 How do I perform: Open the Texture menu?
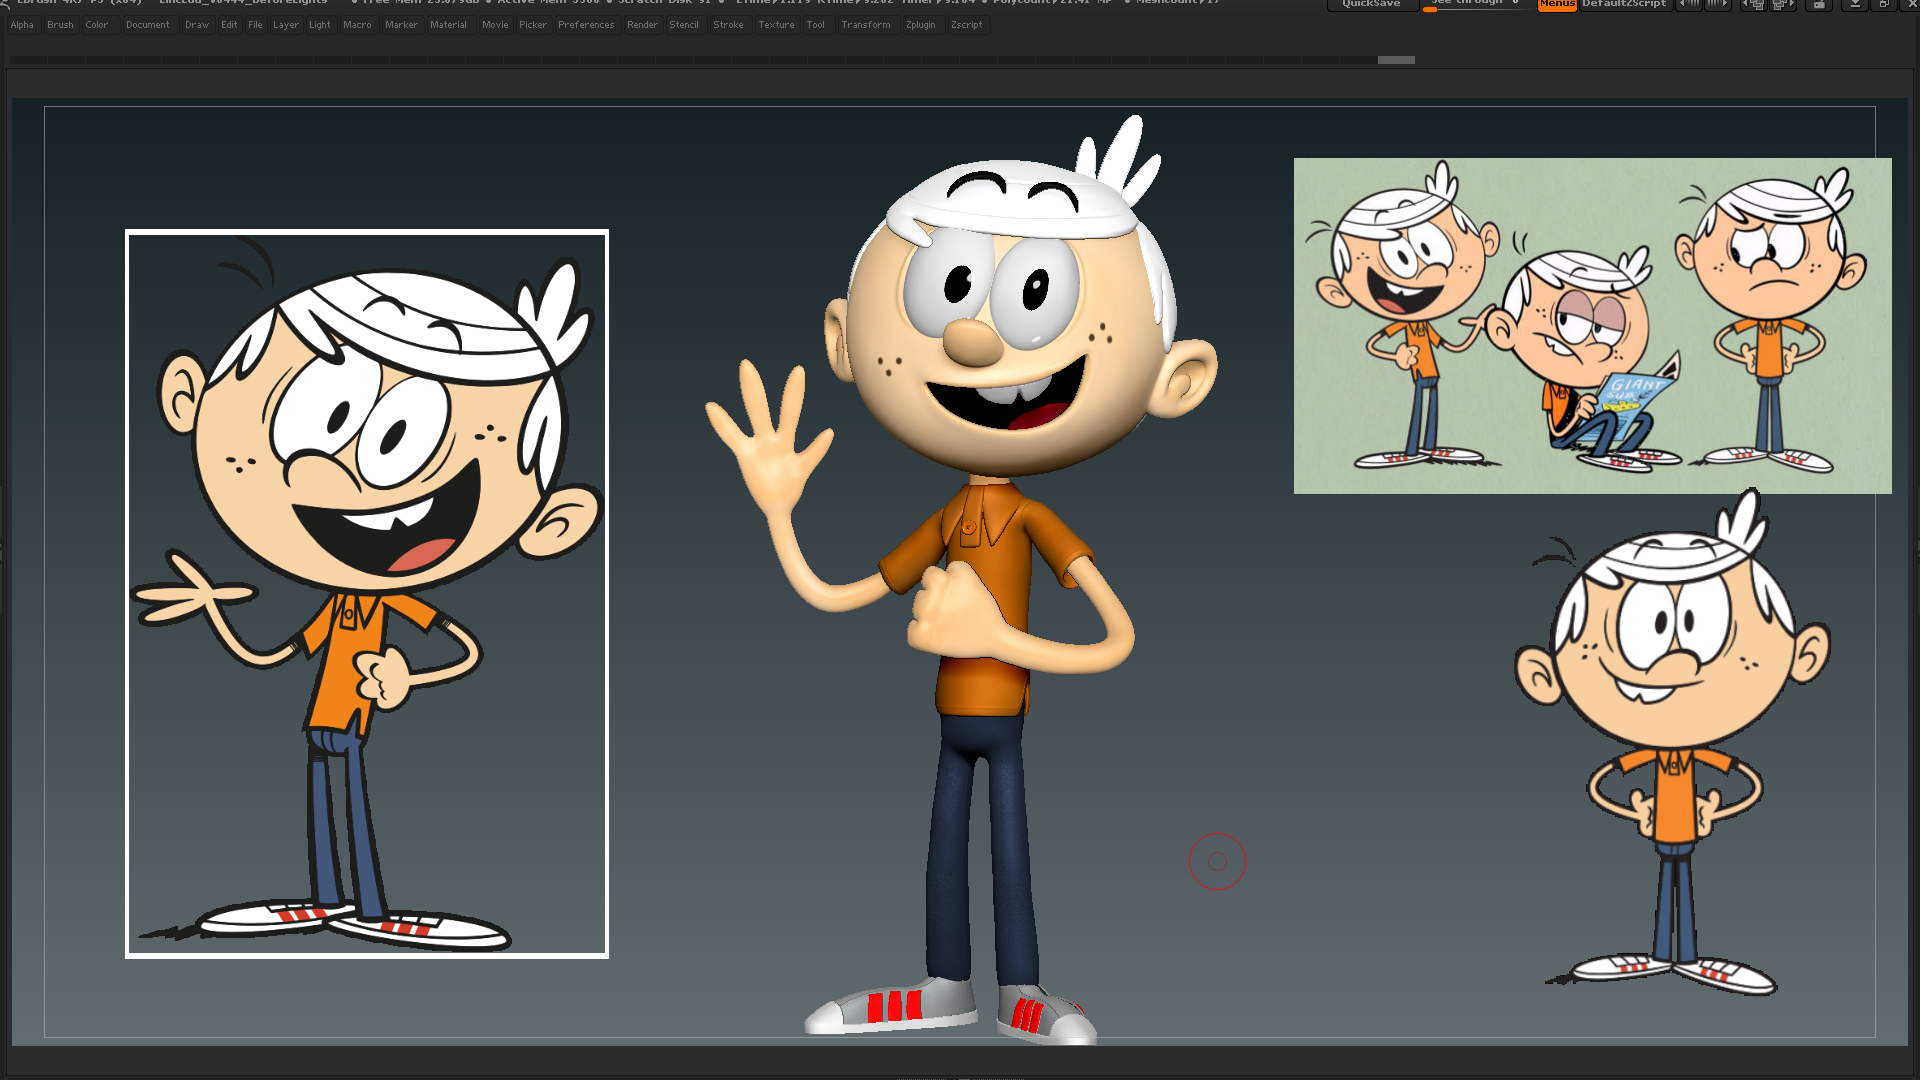pyautogui.click(x=776, y=25)
